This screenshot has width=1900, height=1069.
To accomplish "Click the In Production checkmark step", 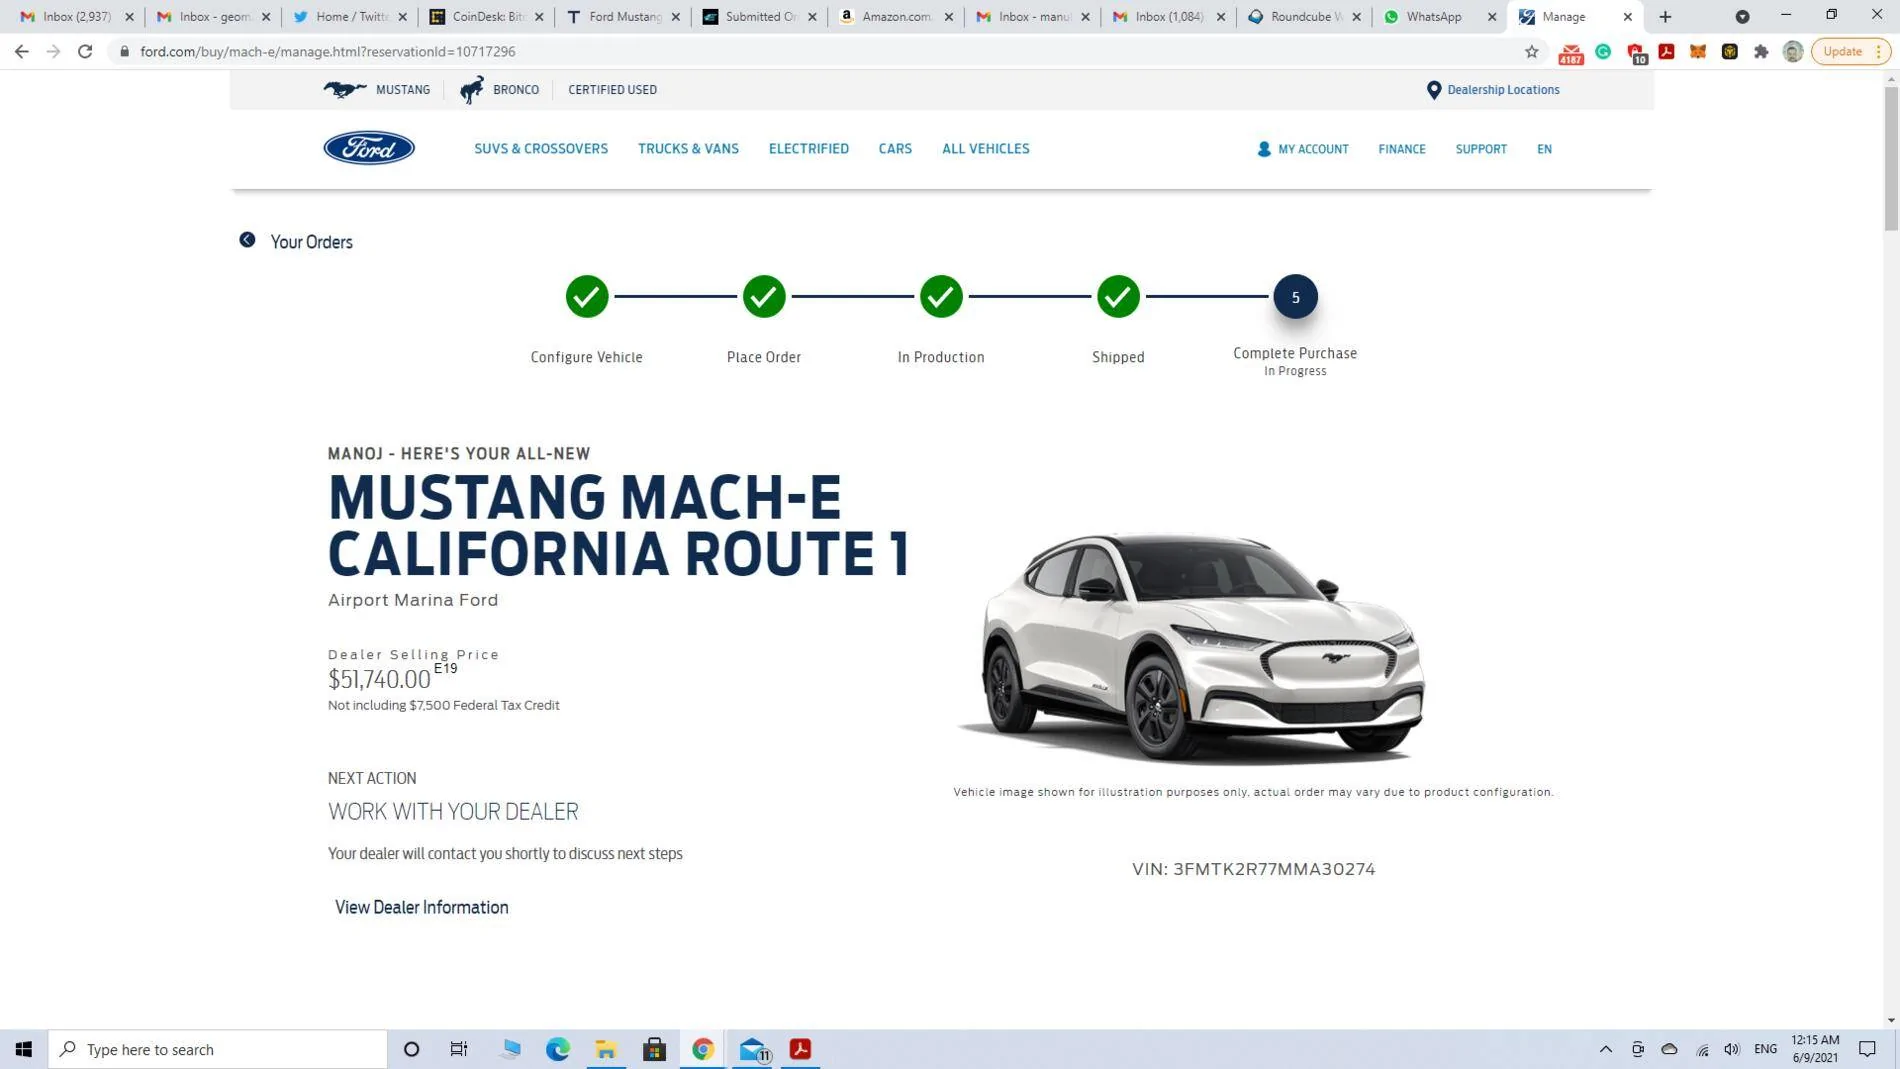I will click(941, 296).
